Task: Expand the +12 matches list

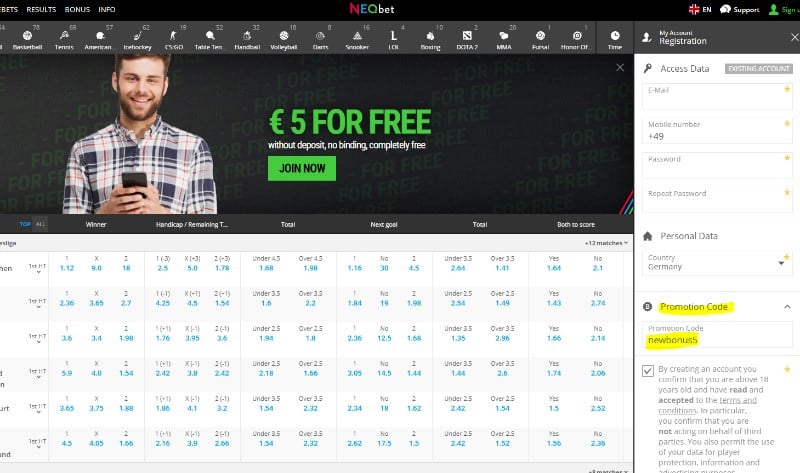Action: [x=607, y=243]
